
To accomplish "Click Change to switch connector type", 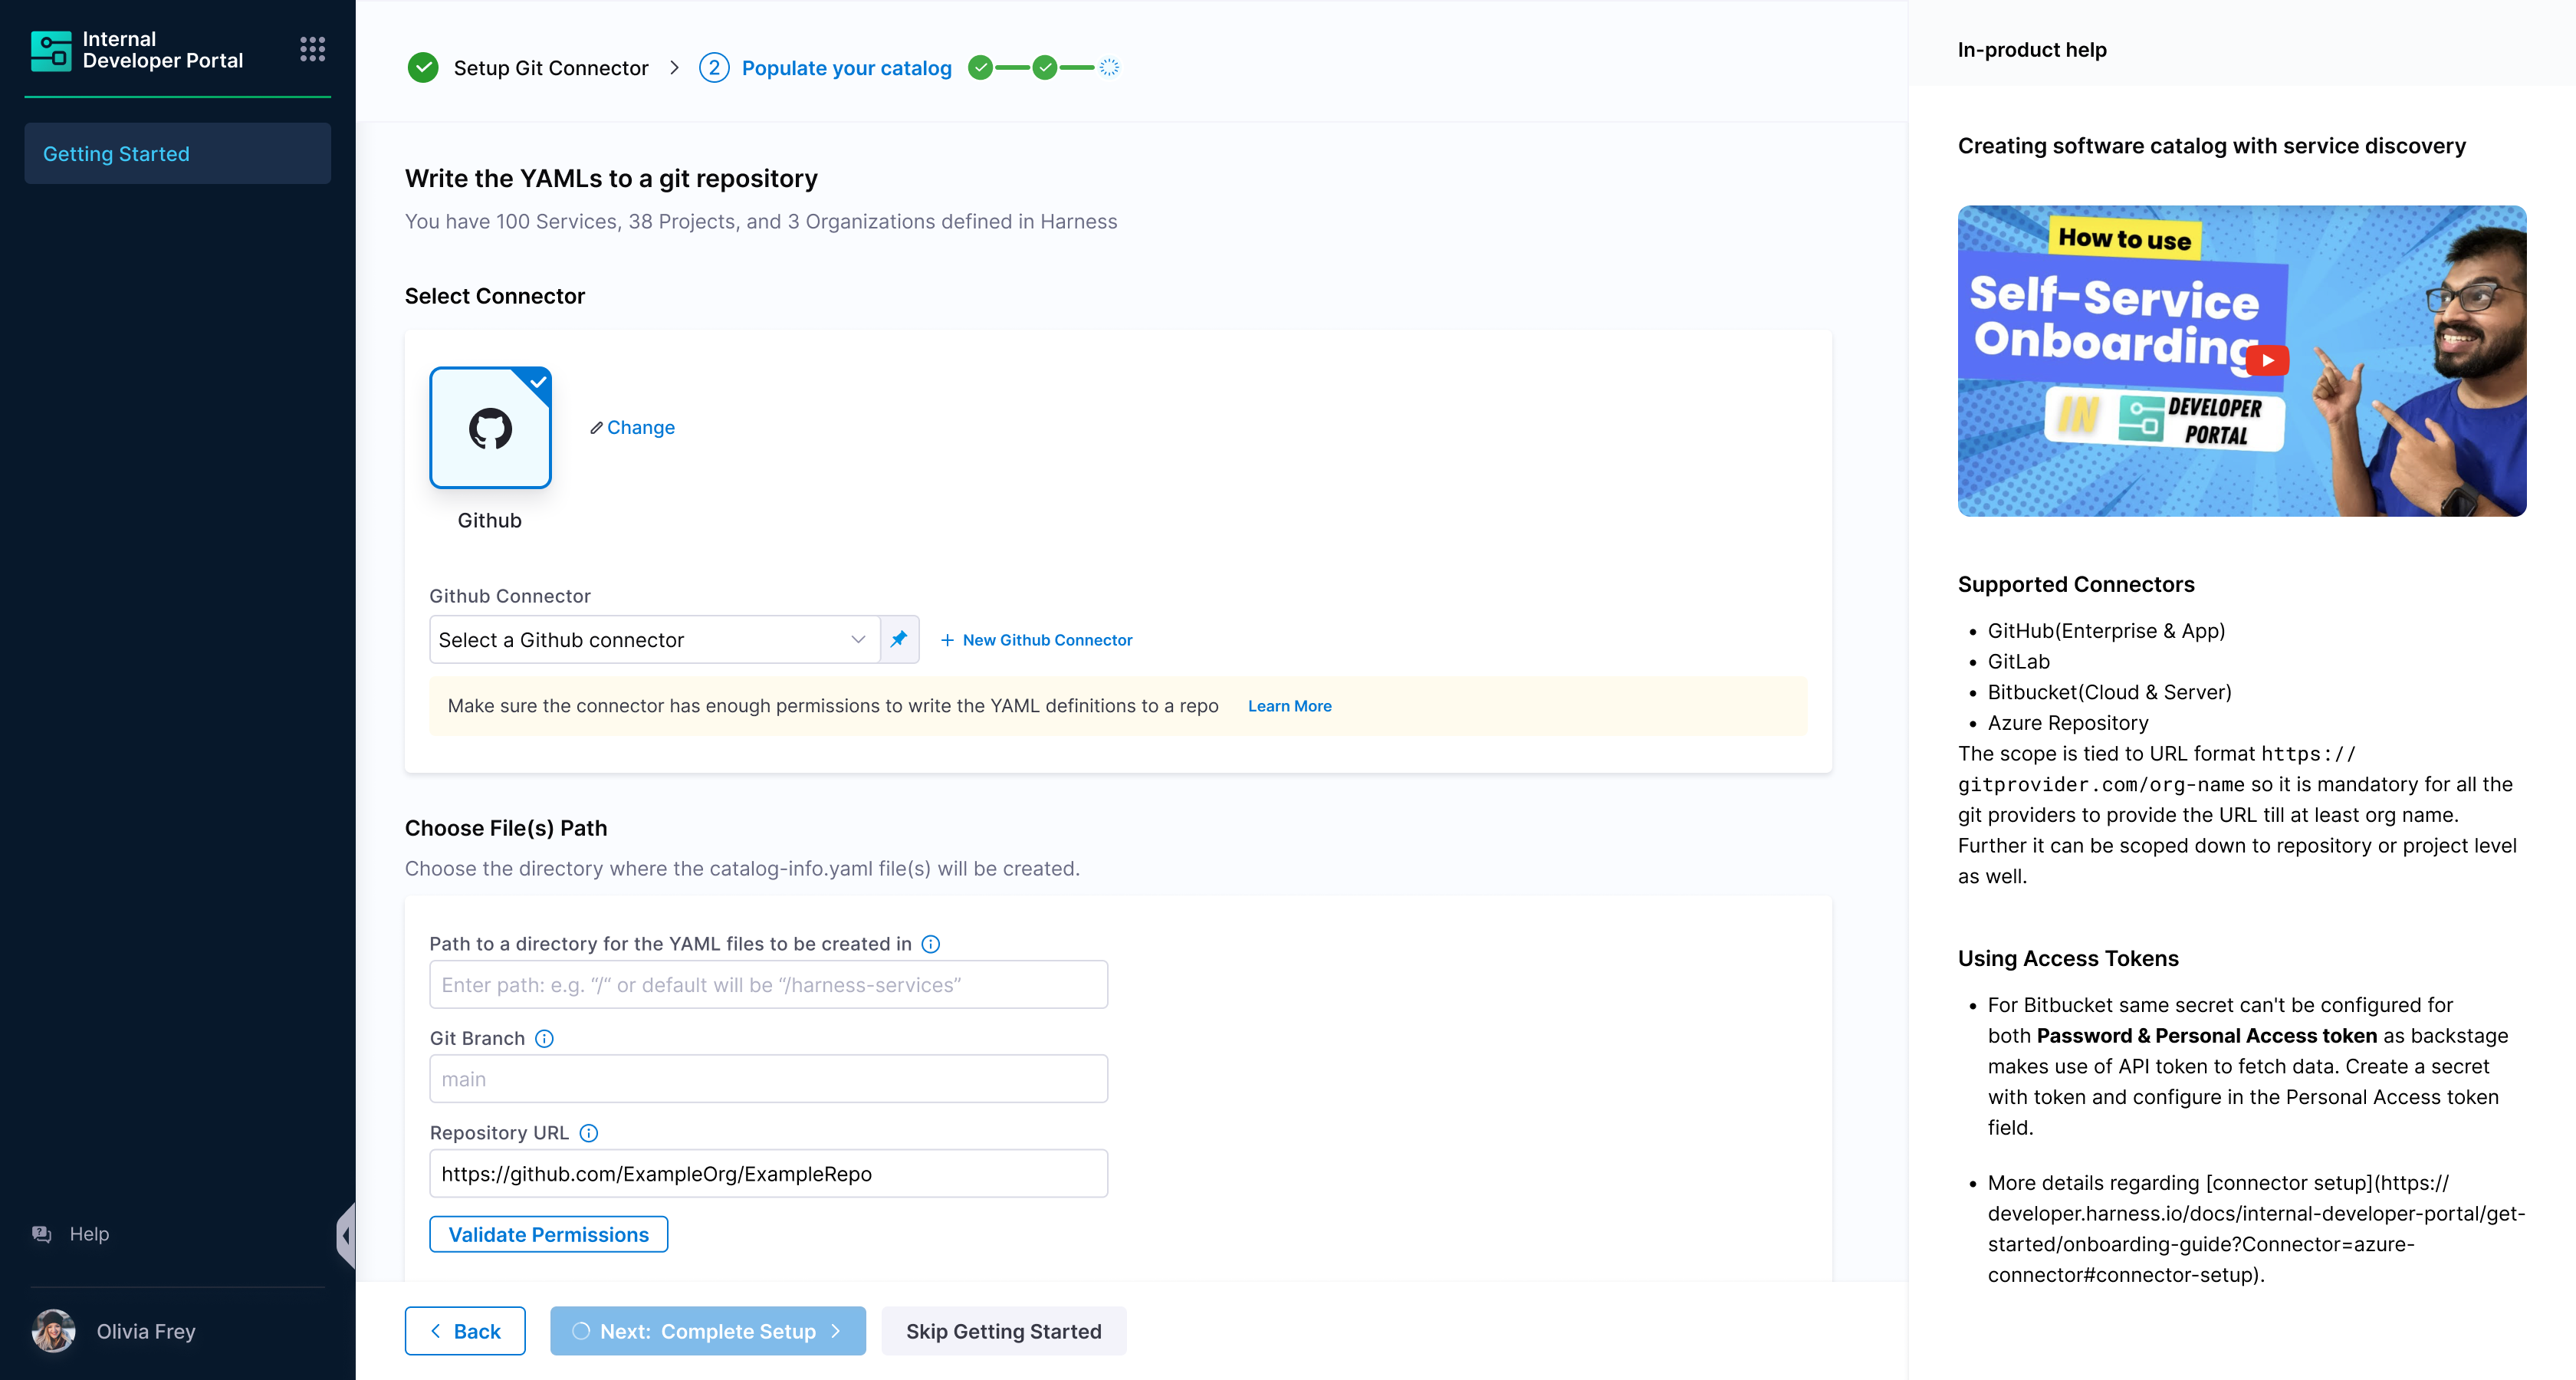I will 640,427.
